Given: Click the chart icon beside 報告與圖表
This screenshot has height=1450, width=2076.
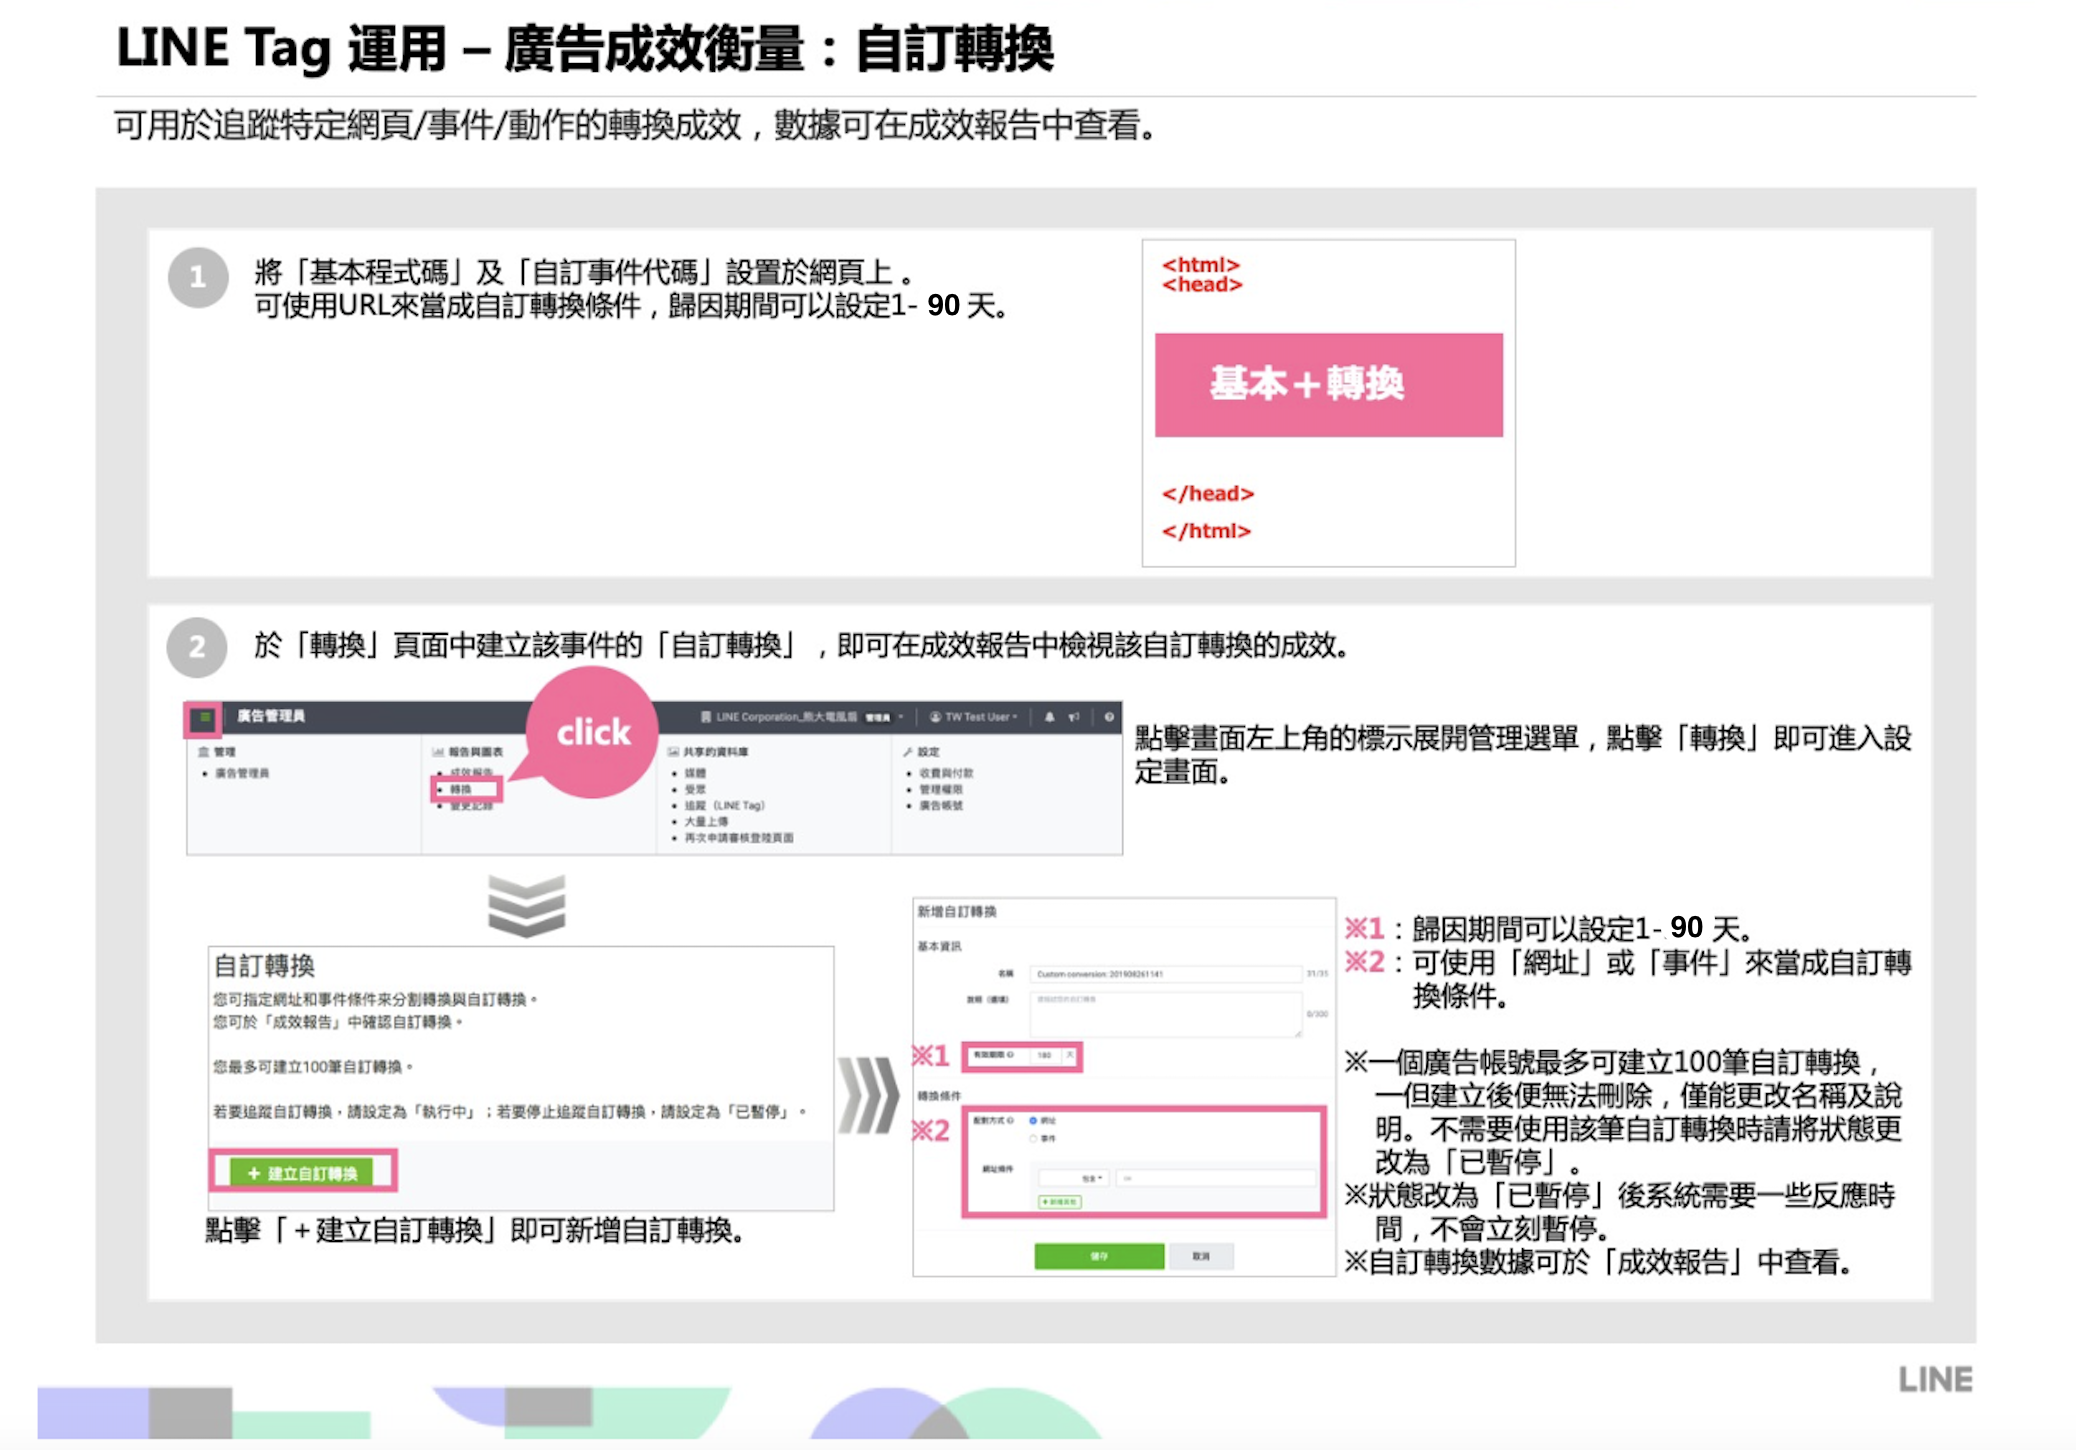Looking at the screenshot, I should pos(437,751).
